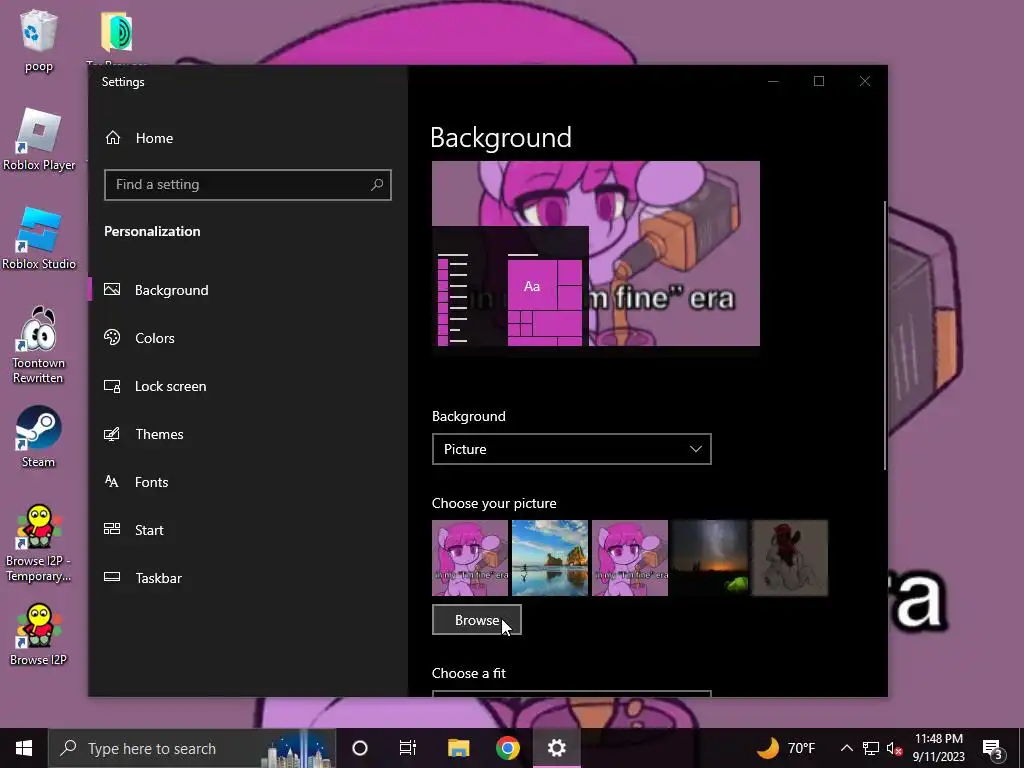Click the Home icon in Settings sidebar
Image resolution: width=1024 pixels, height=768 pixels.
(113, 138)
